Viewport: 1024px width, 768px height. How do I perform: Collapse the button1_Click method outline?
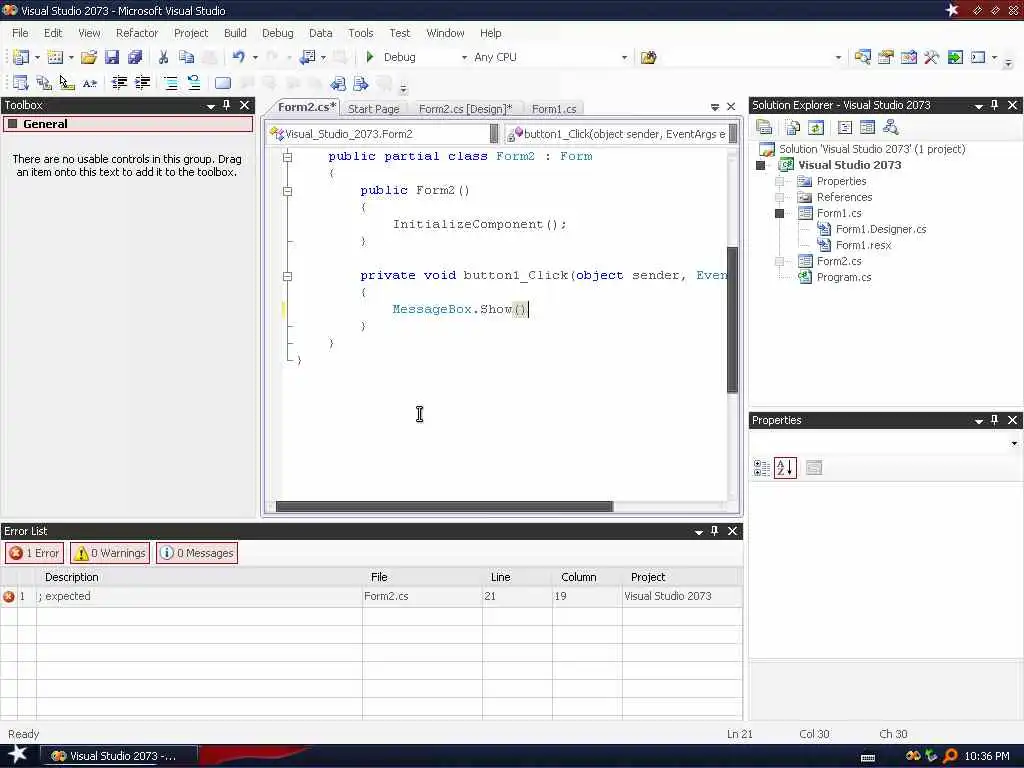pyautogui.click(x=287, y=276)
